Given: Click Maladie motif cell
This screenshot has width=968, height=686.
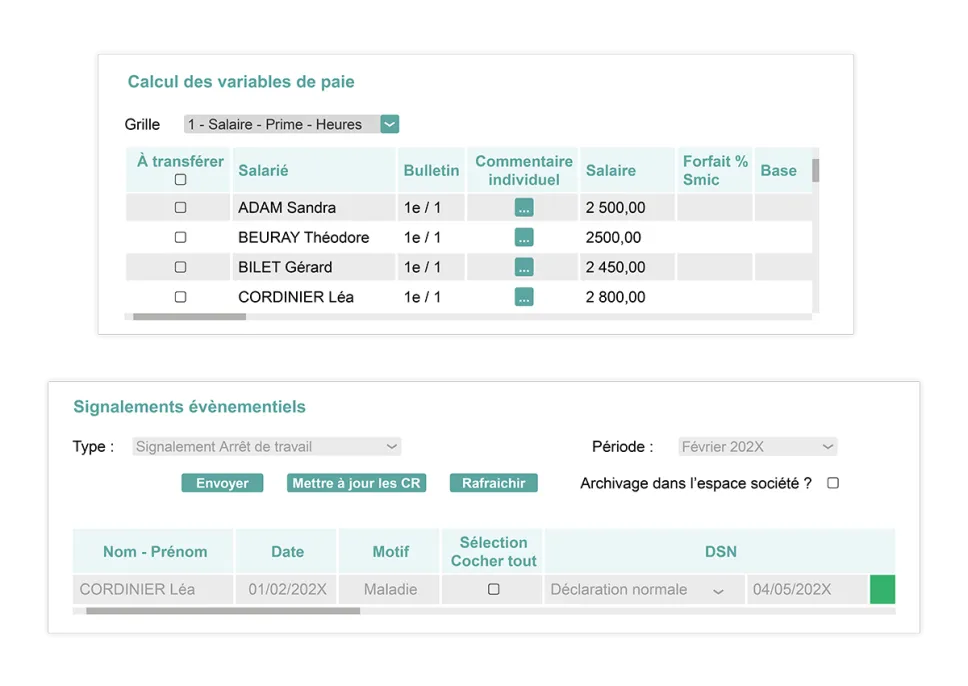Looking at the screenshot, I should 390,589.
